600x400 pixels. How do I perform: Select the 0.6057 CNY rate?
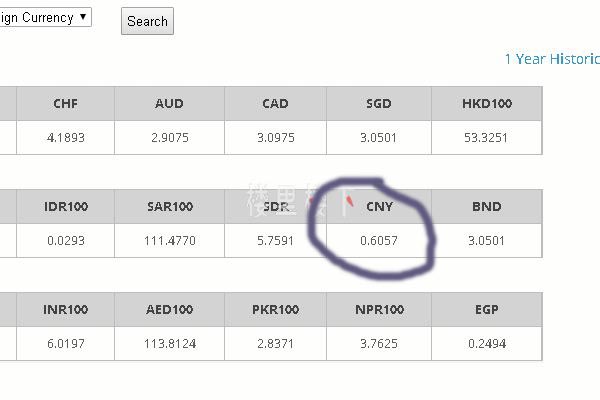tap(379, 240)
